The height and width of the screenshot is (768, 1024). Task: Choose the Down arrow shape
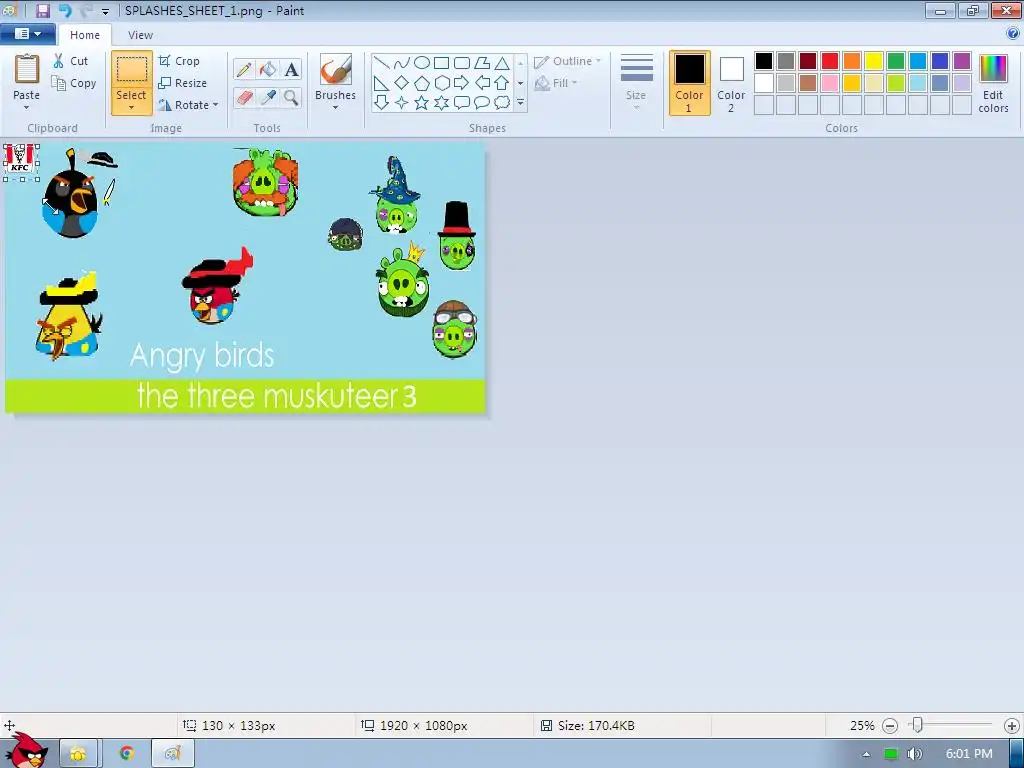coord(381,103)
